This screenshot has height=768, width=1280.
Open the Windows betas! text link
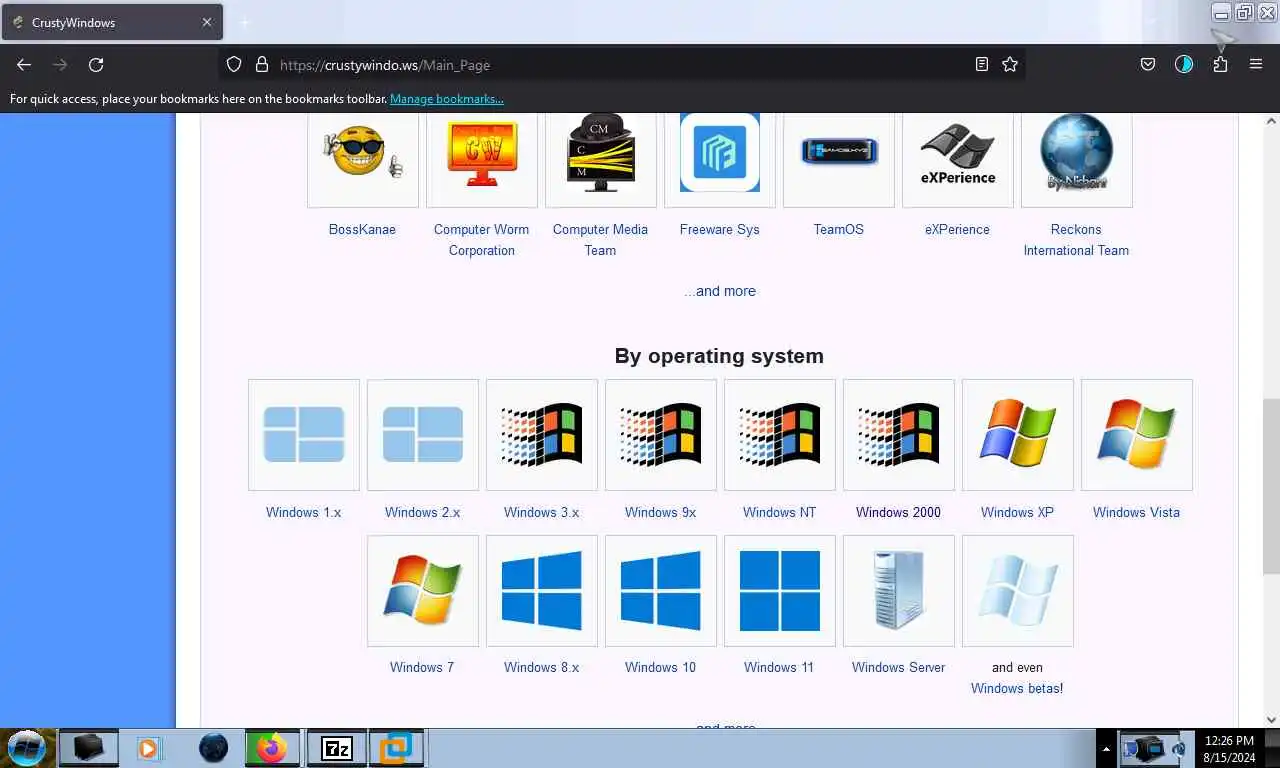(x=1017, y=688)
